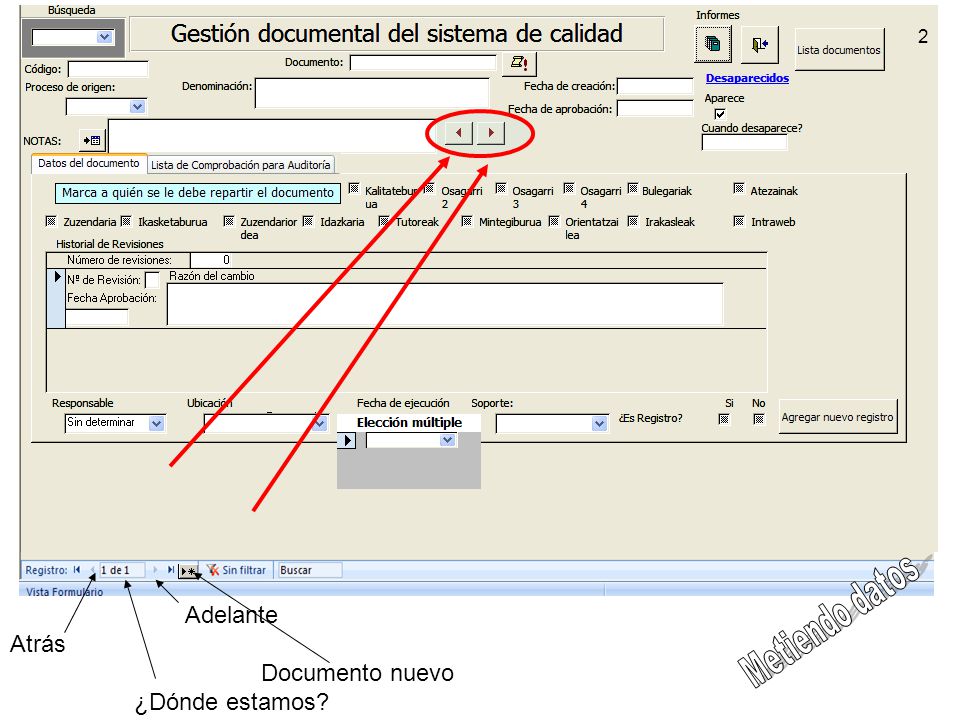Click the Razón del cambio text area
Image resolution: width=960 pixels, height=720 pixels.
(445, 303)
